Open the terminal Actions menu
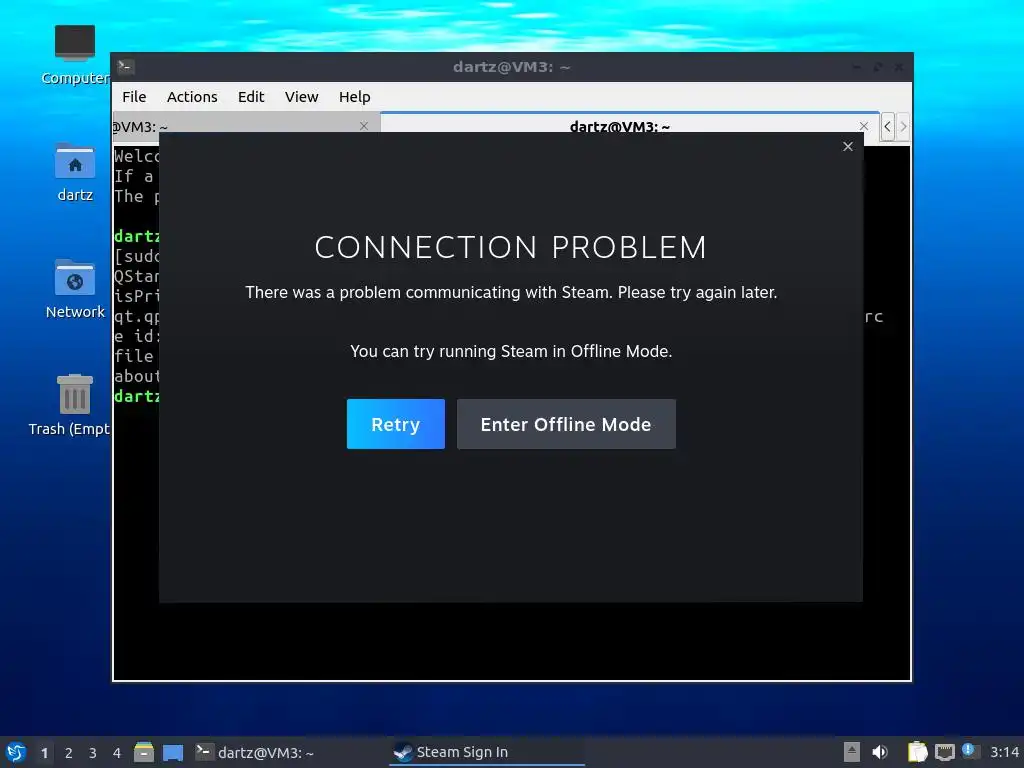This screenshot has width=1024, height=768. (x=192, y=97)
